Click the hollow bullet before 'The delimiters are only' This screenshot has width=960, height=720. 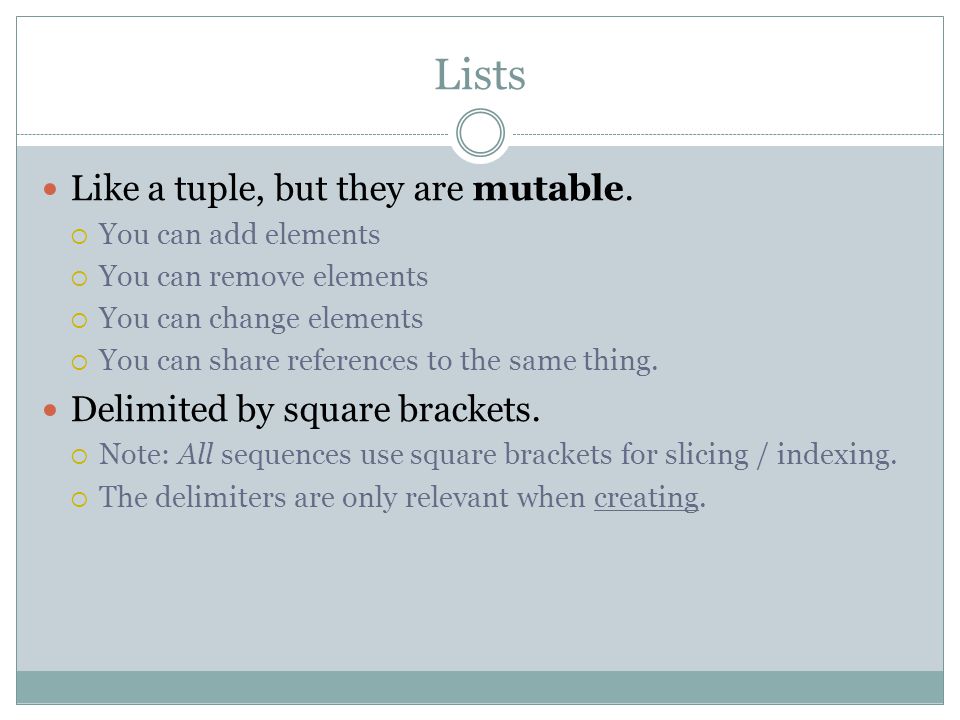[80, 499]
